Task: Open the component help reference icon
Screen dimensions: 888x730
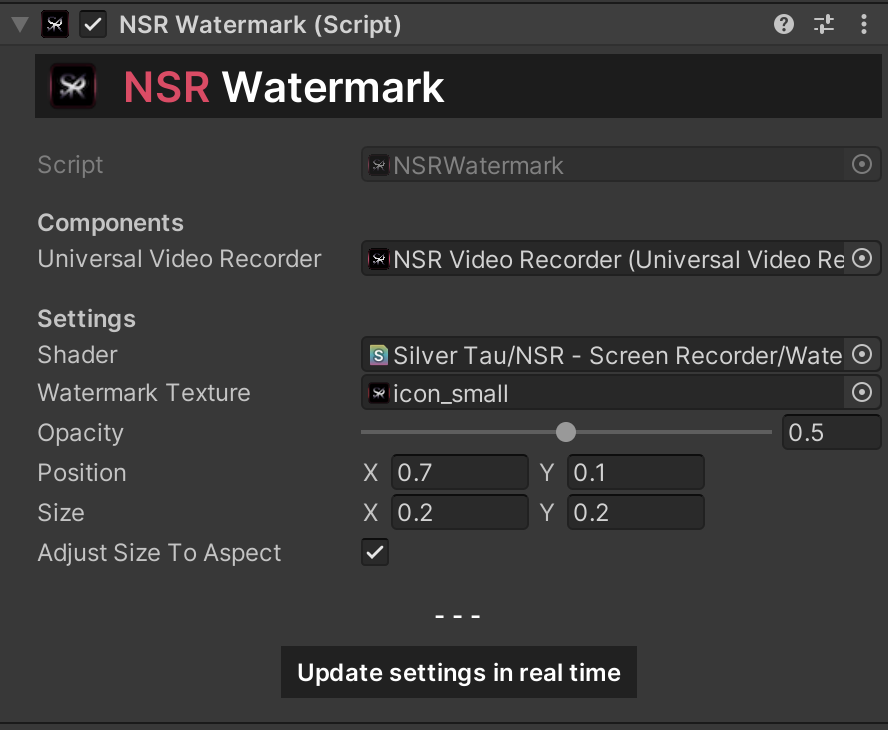Action: [x=784, y=24]
